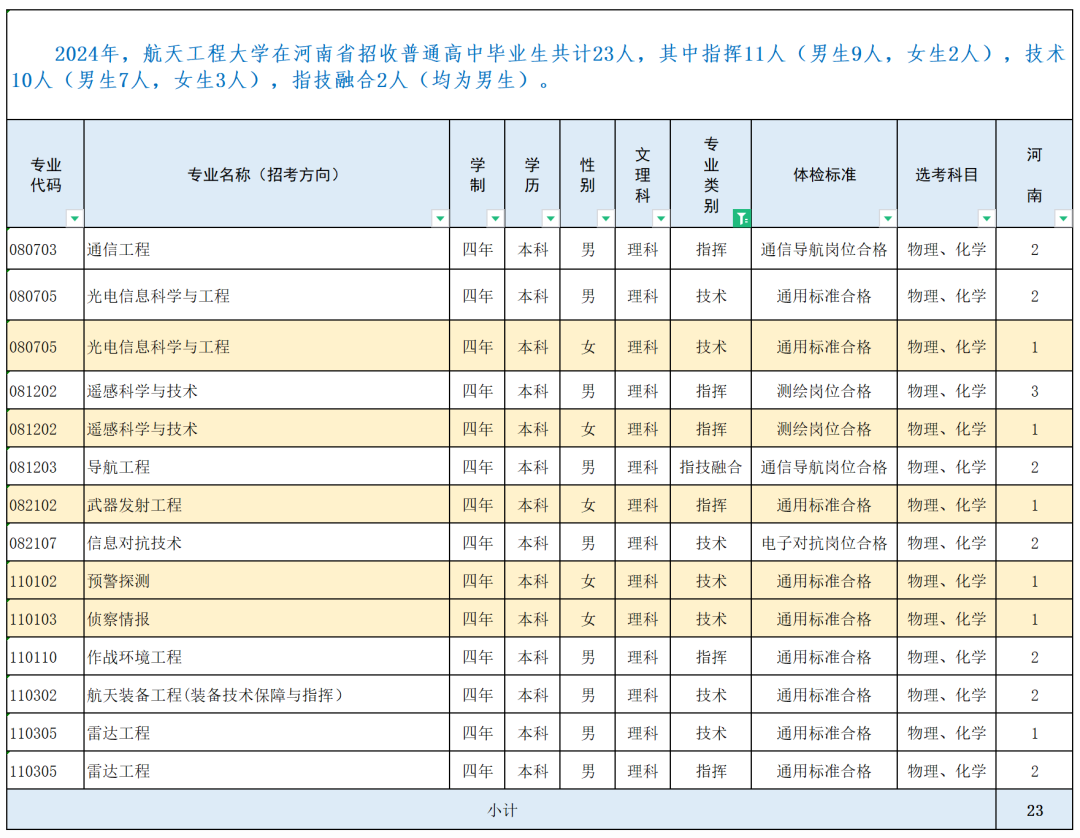
Task: Click the 航天装备工程 major cell
Action: [x=266, y=695]
